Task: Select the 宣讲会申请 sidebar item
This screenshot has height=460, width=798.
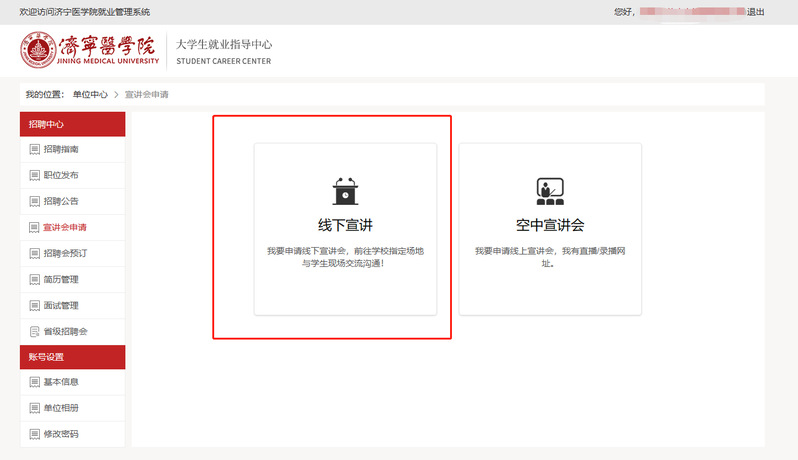Action: pyautogui.click(x=64, y=227)
